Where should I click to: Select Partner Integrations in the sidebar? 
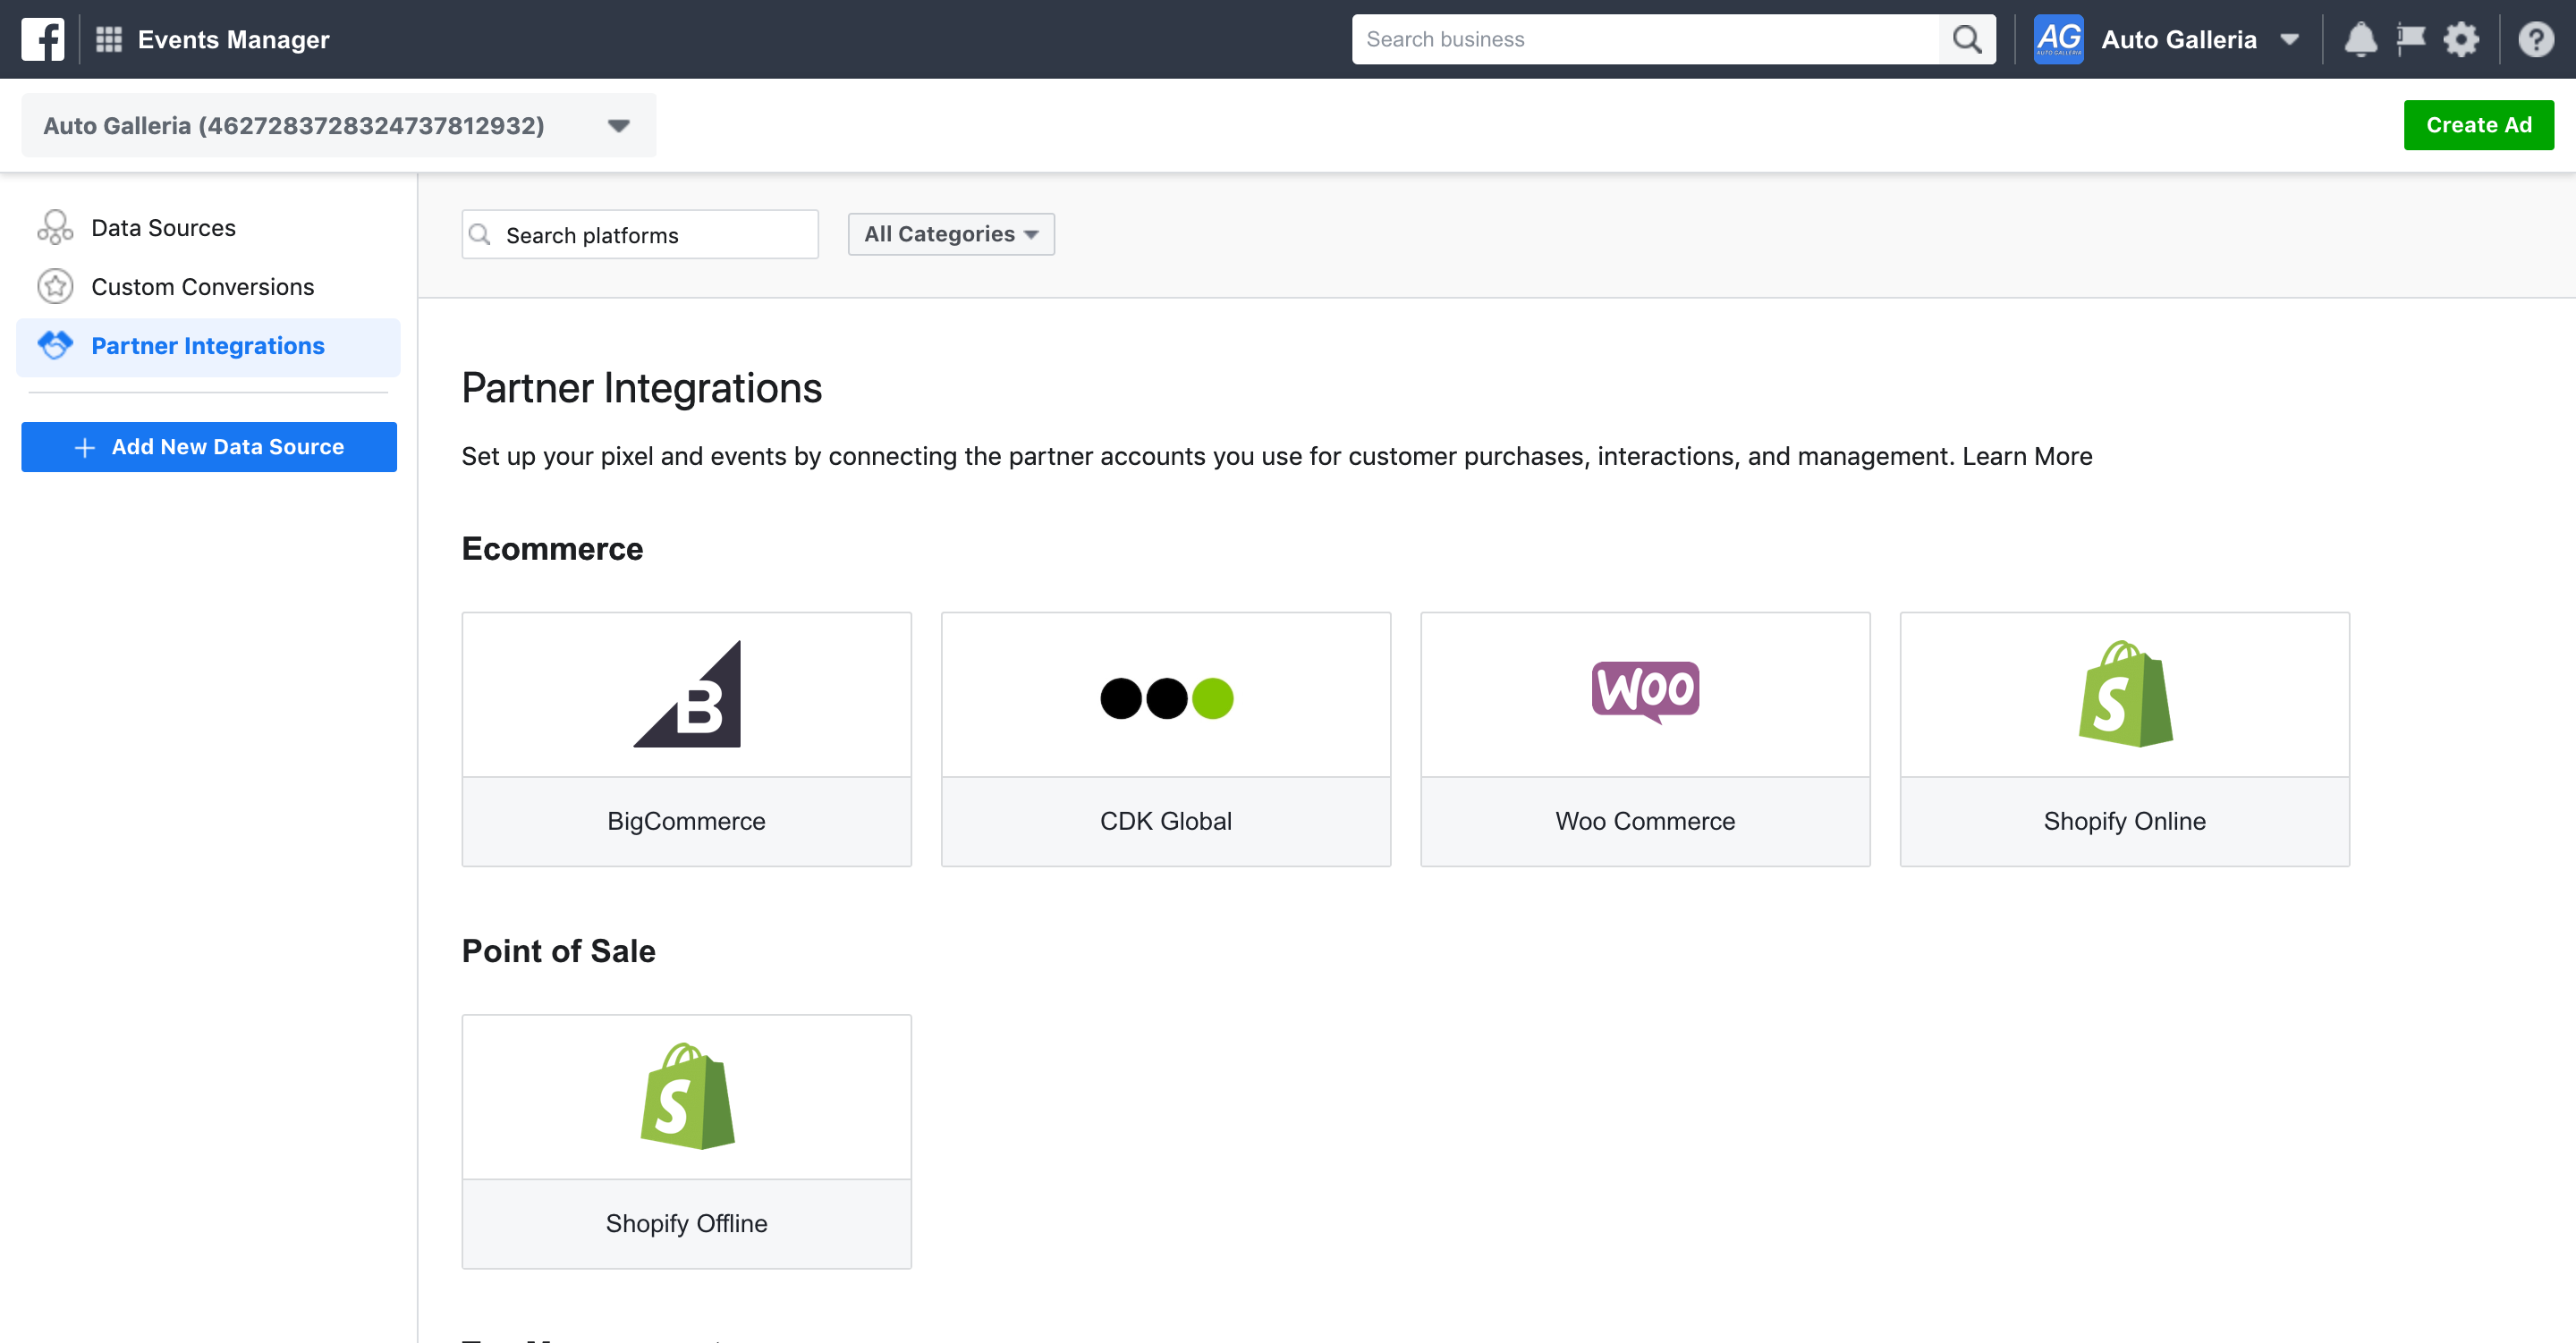coord(208,345)
